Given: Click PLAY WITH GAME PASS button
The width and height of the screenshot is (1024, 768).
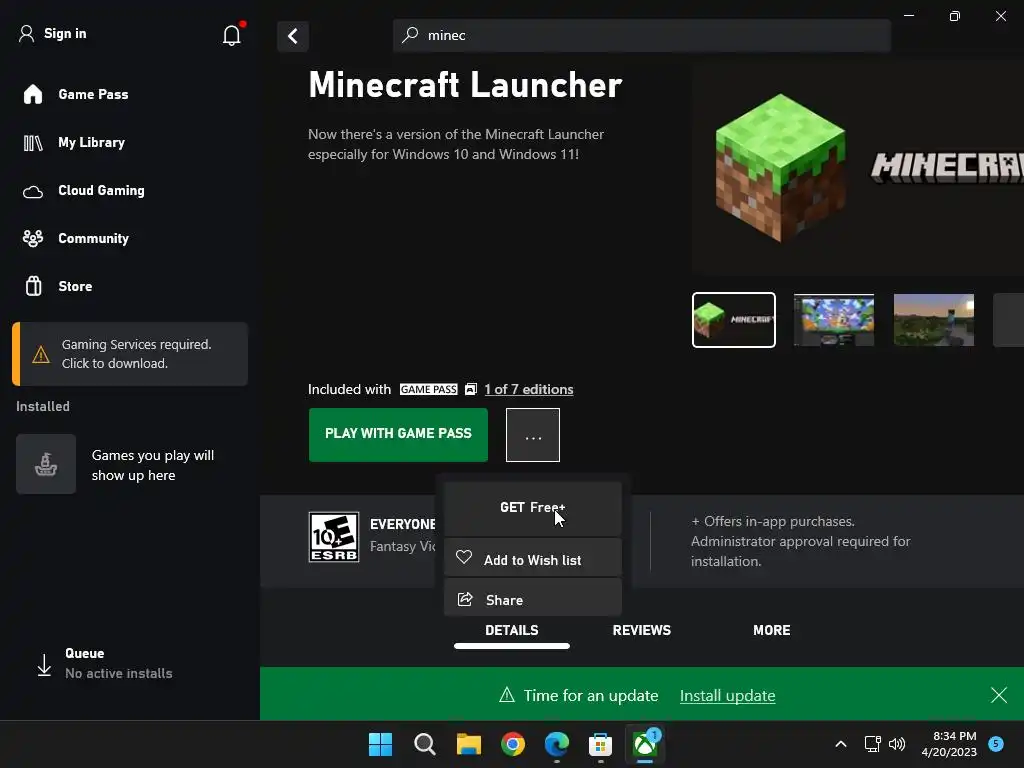Looking at the screenshot, I should click(398, 435).
